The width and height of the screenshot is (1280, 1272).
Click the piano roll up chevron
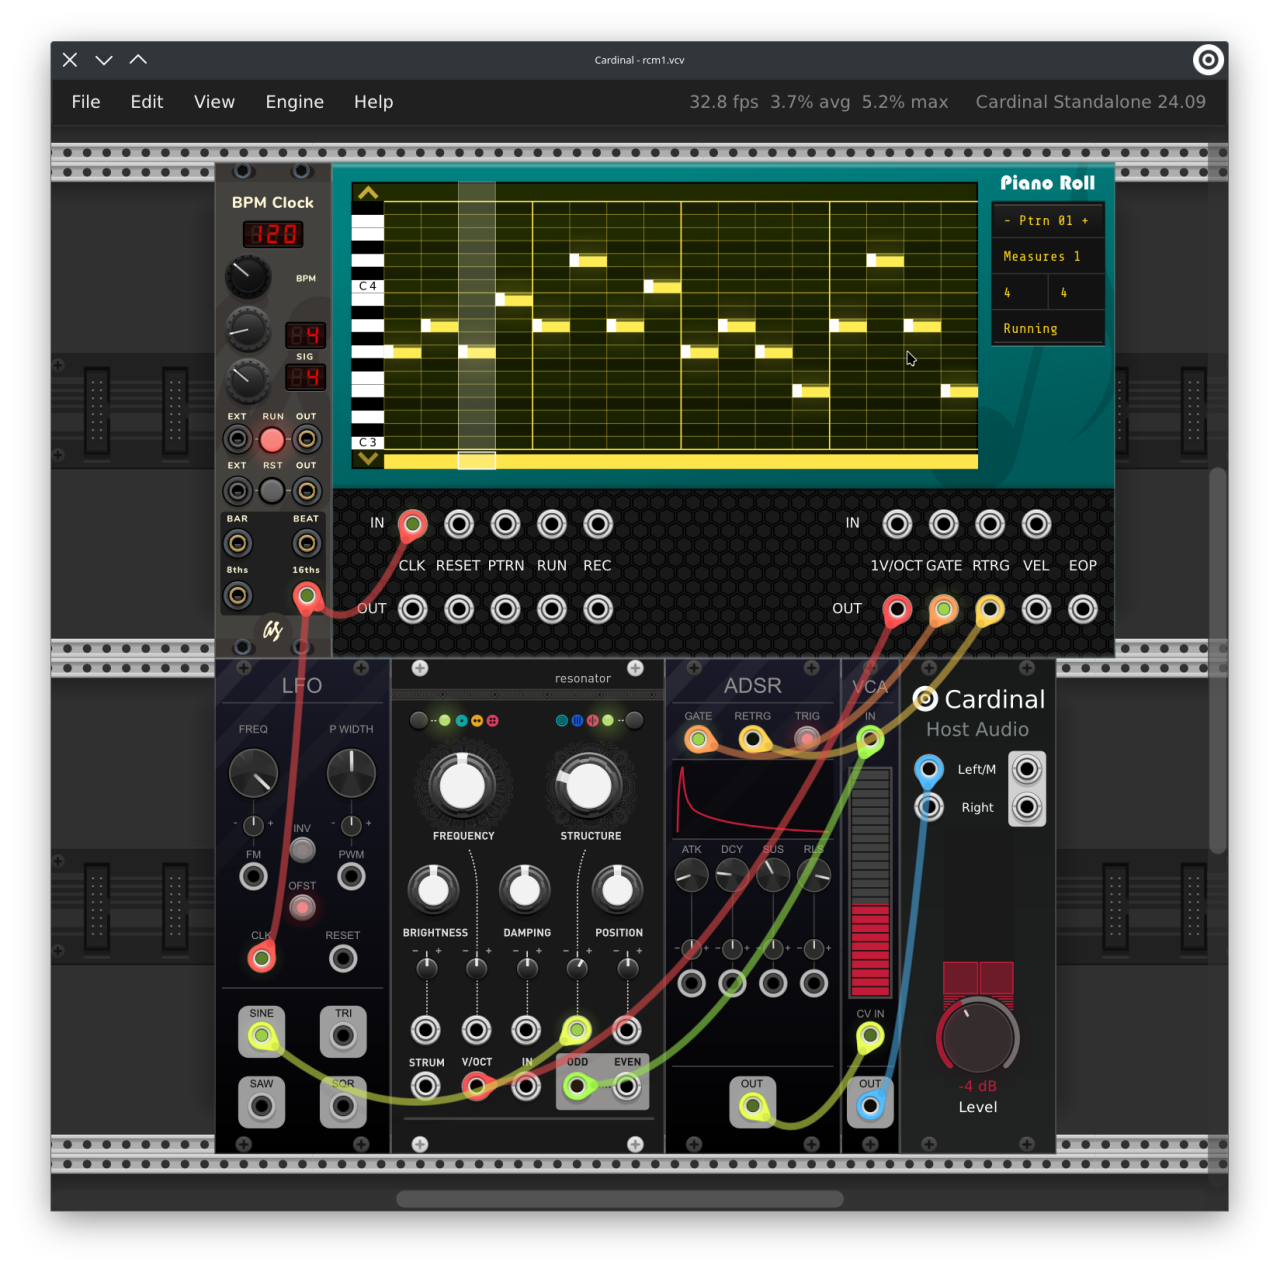[x=367, y=193]
